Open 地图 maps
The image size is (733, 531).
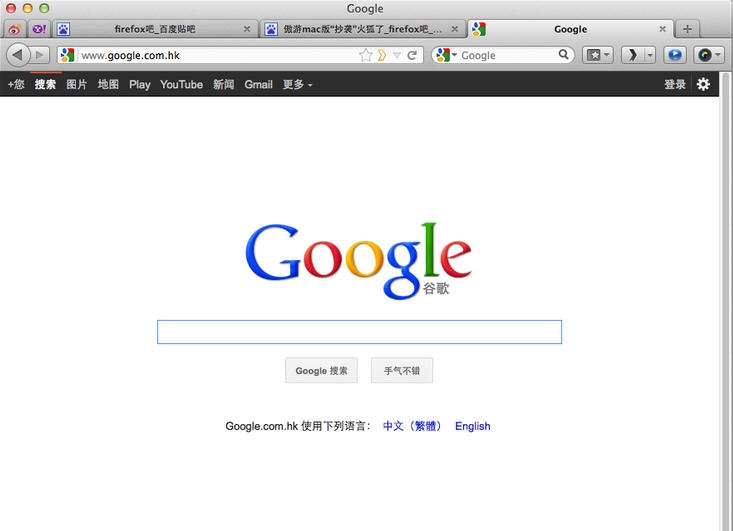108,84
